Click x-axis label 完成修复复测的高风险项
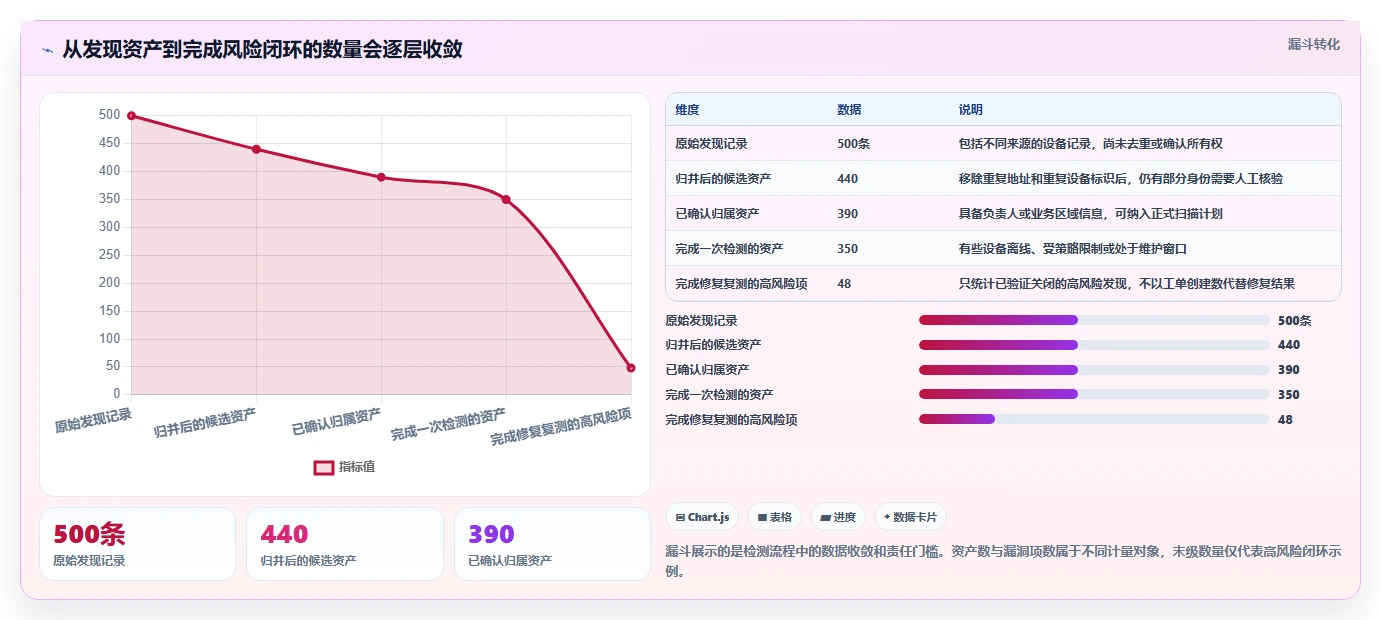Viewport: 1381px width, 620px height. (x=561, y=428)
